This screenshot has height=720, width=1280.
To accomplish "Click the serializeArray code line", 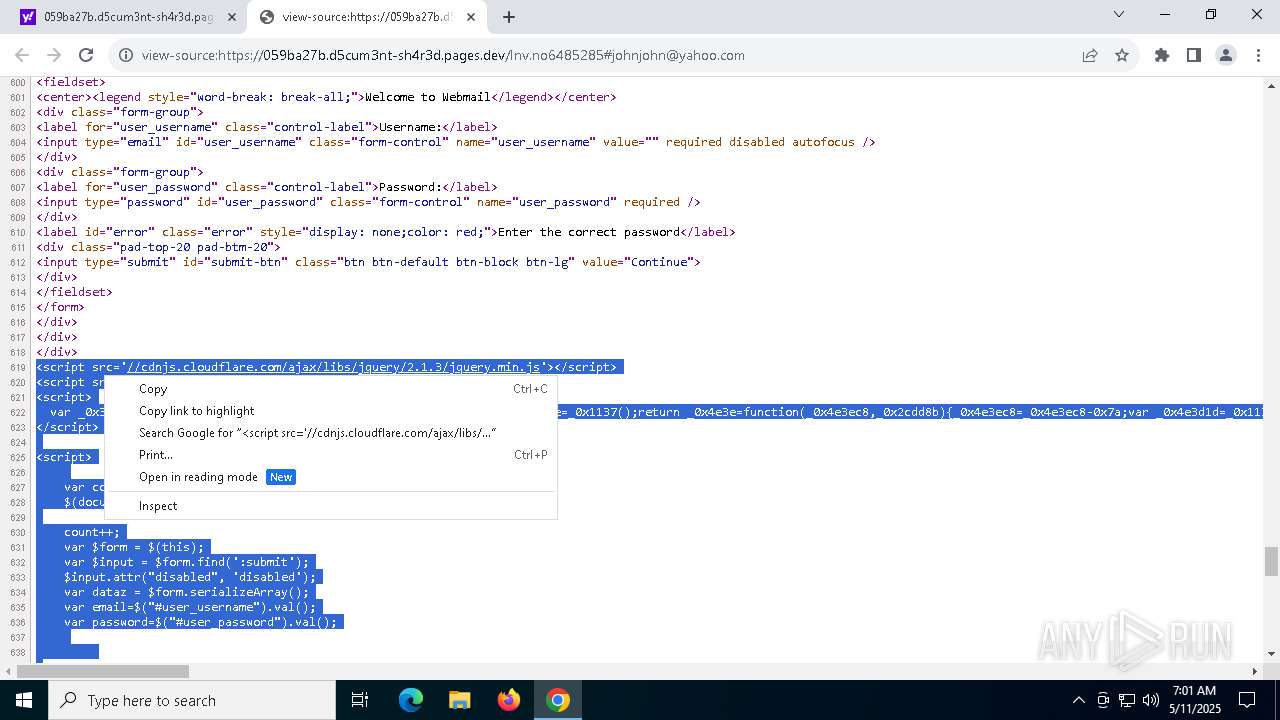I will point(187,592).
